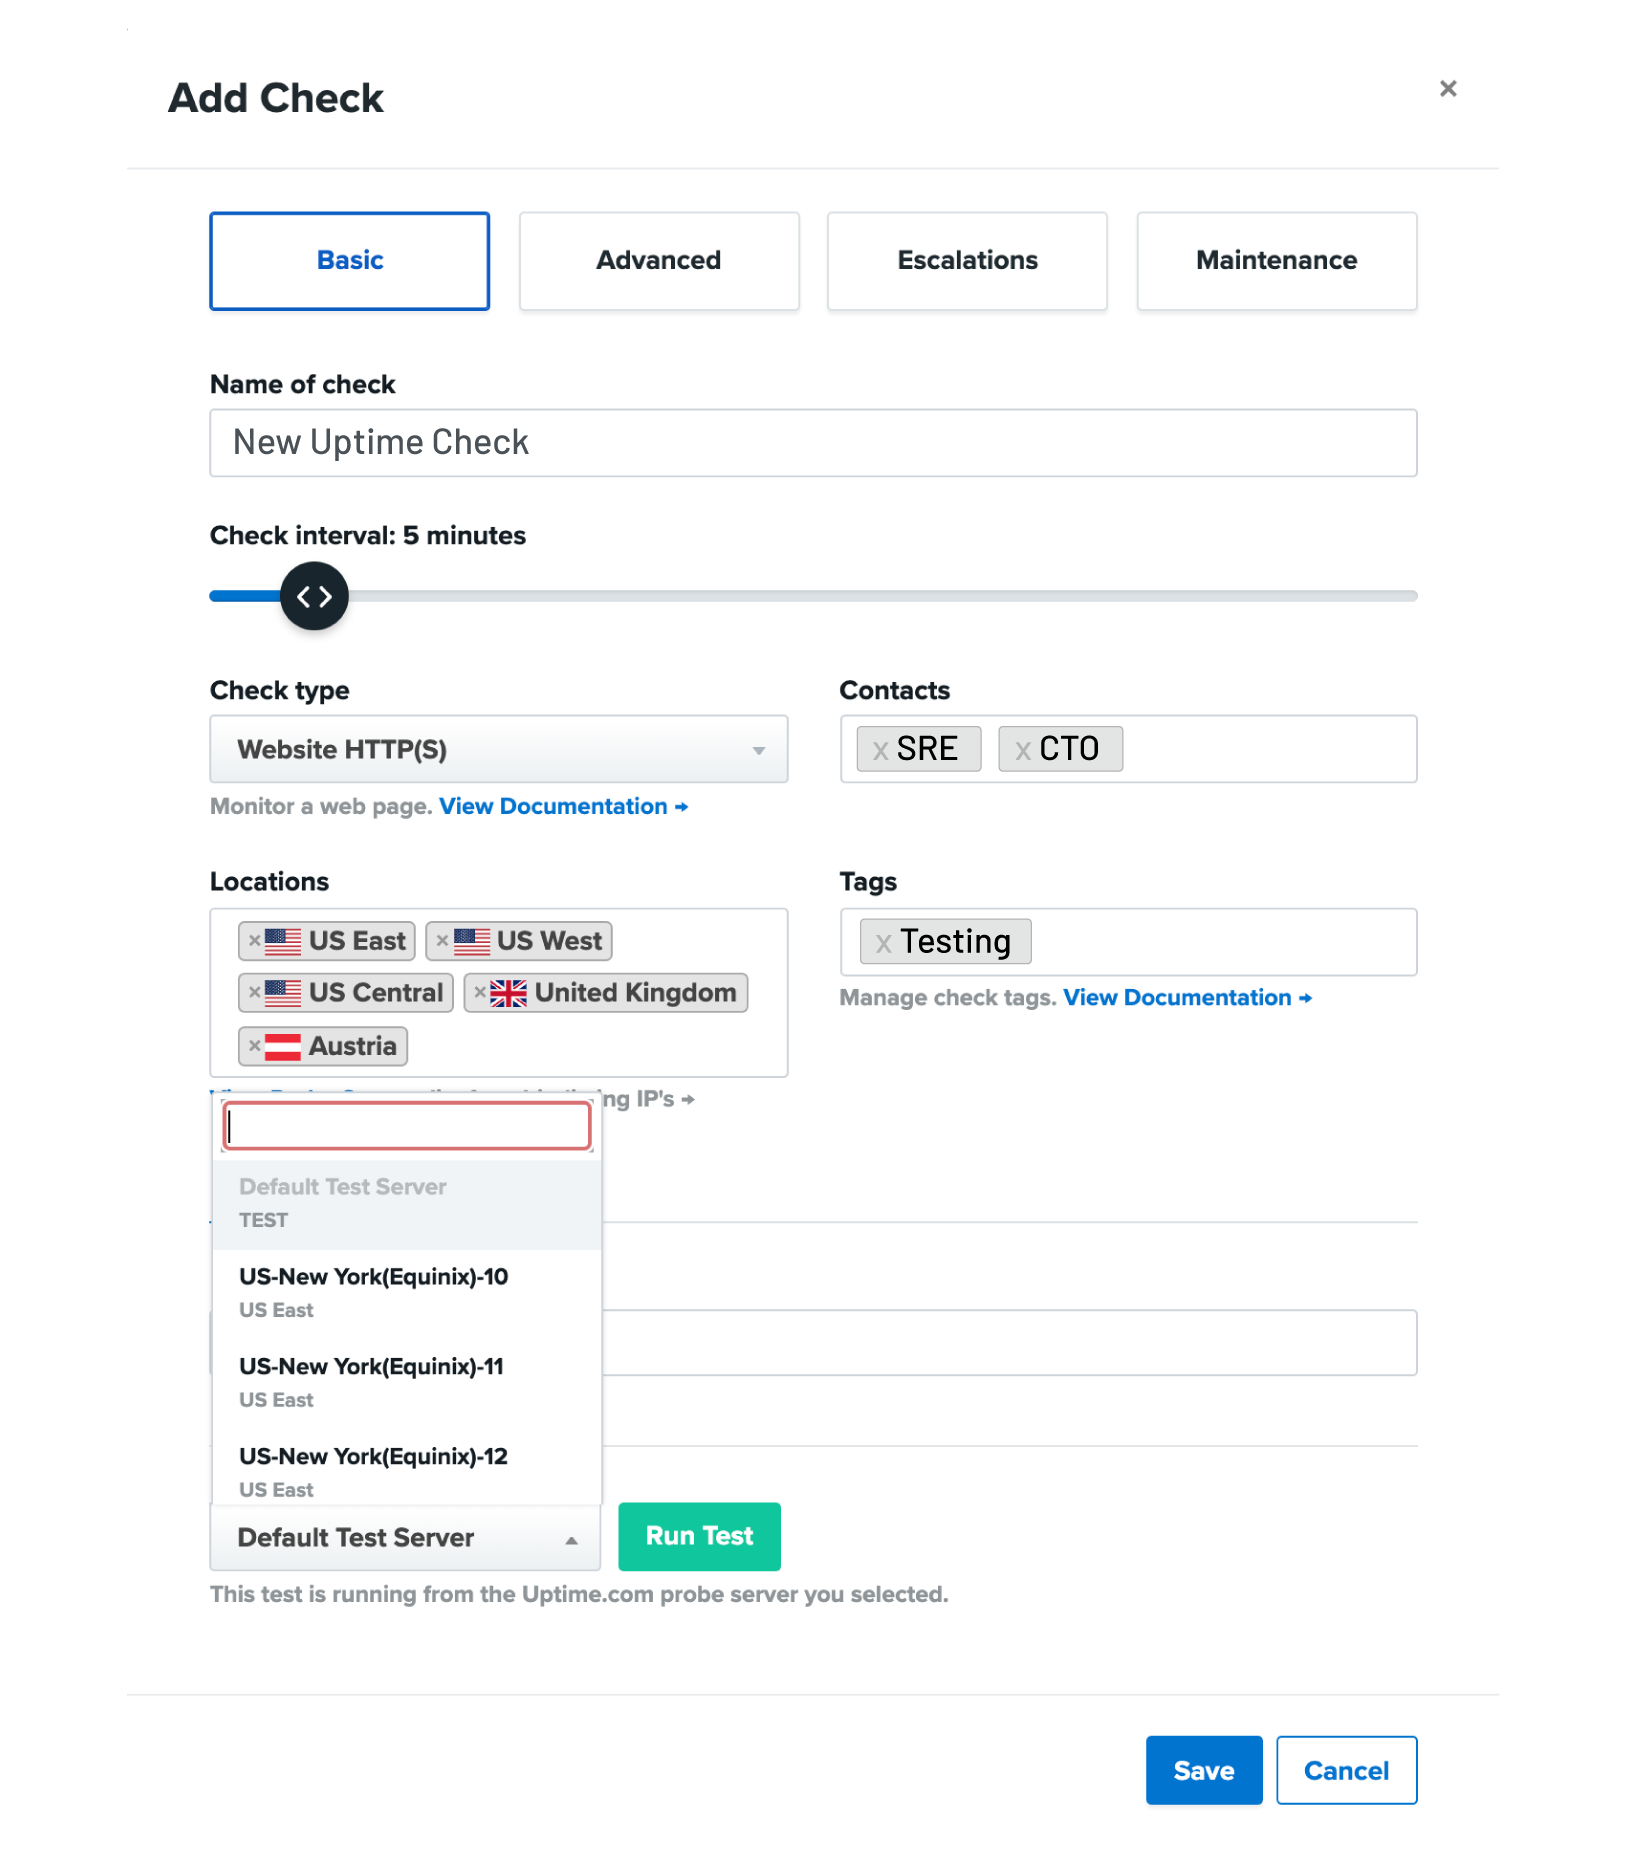1645x1863 pixels.
Task: Save the new check
Action: point(1203,1770)
